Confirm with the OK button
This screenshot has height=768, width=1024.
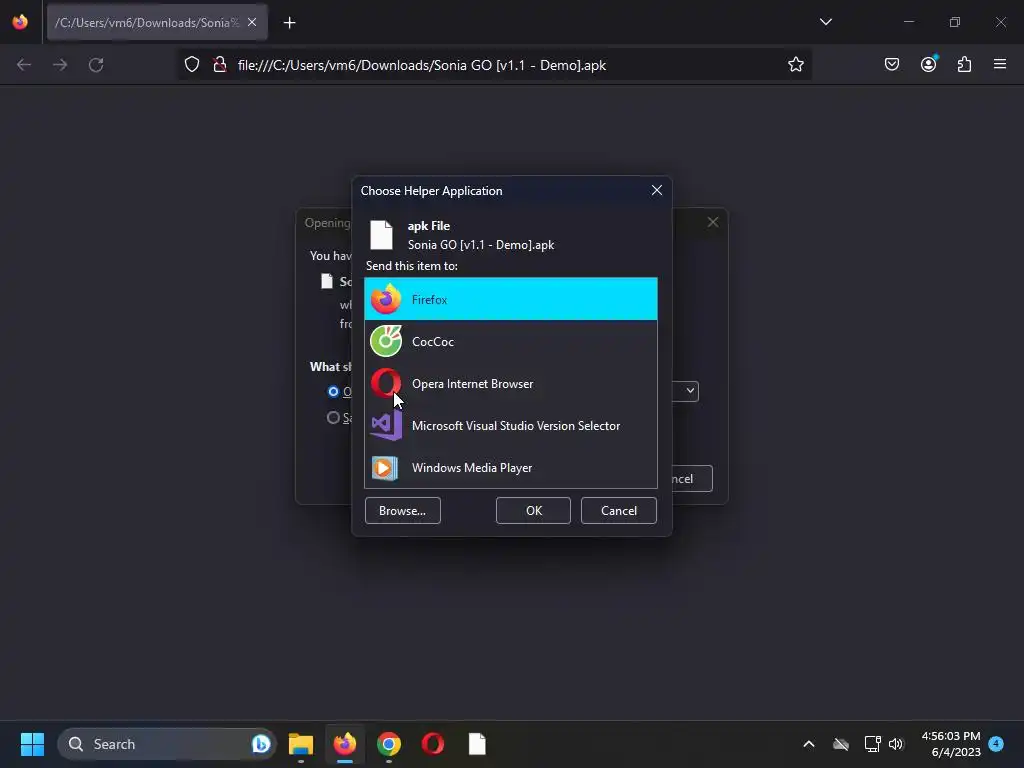(x=534, y=511)
